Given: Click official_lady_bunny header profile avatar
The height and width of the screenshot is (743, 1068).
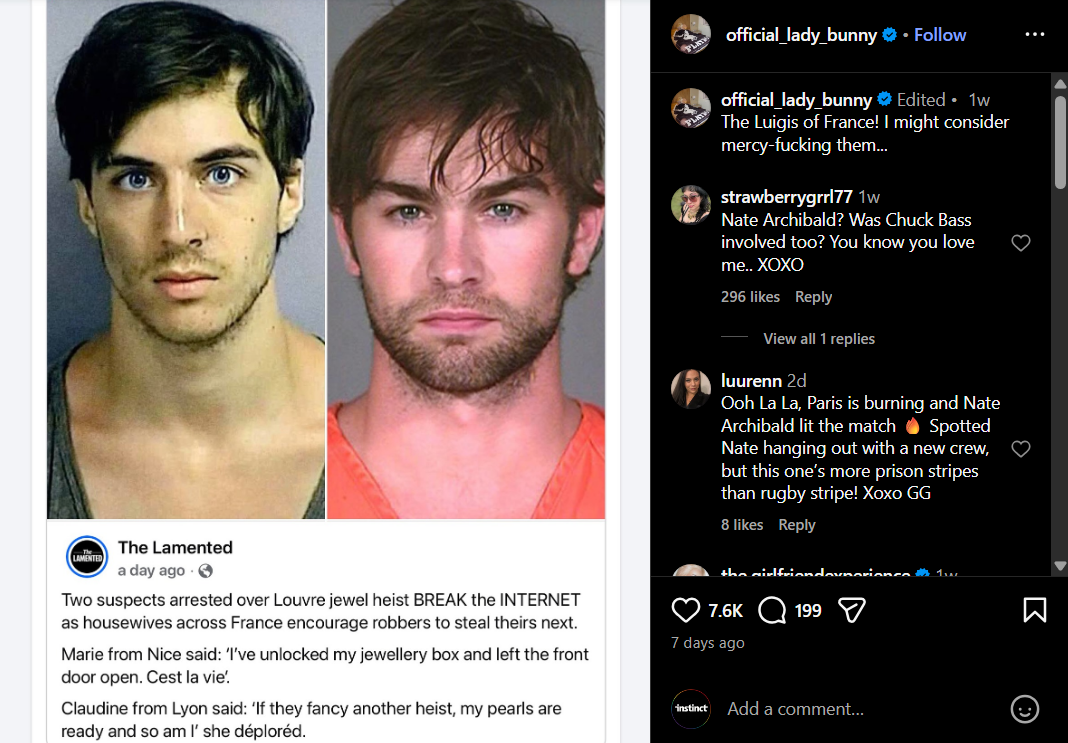Looking at the screenshot, I should tap(691, 34).
